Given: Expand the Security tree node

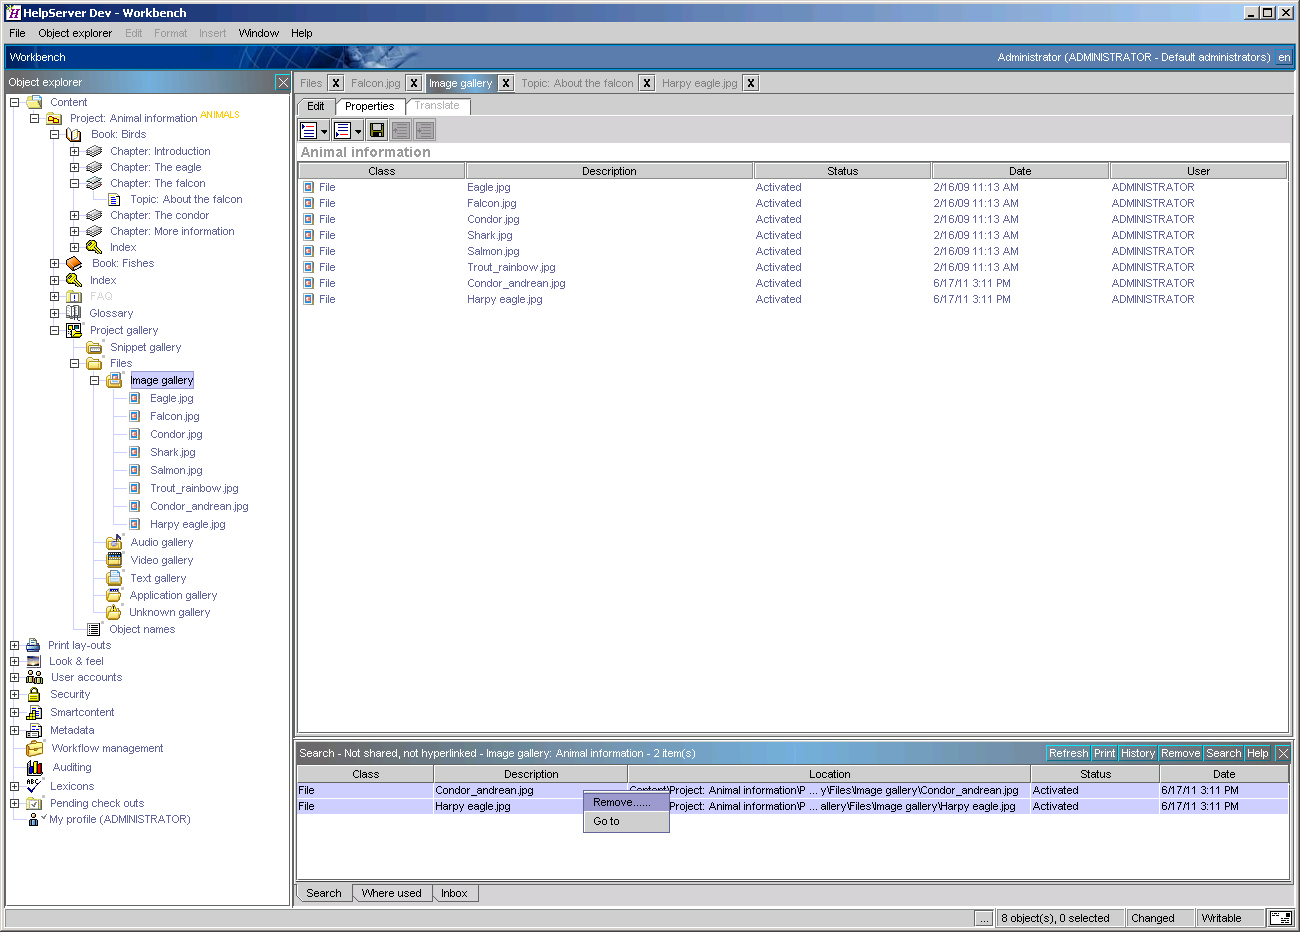Looking at the screenshot, I should [14, 693].
